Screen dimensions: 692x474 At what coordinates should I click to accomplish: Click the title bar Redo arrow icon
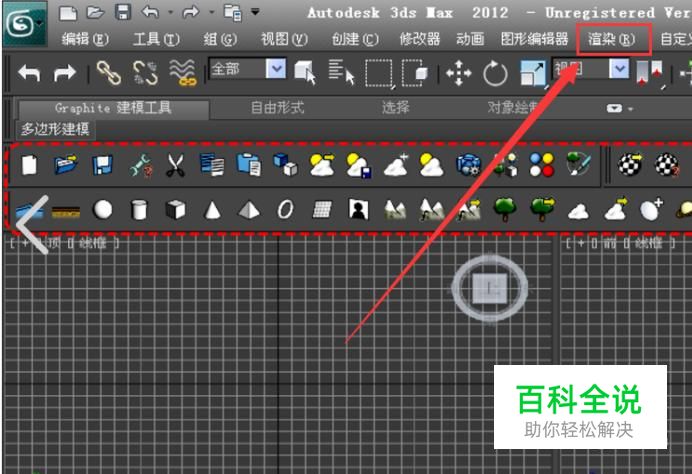tap(190, 12)
